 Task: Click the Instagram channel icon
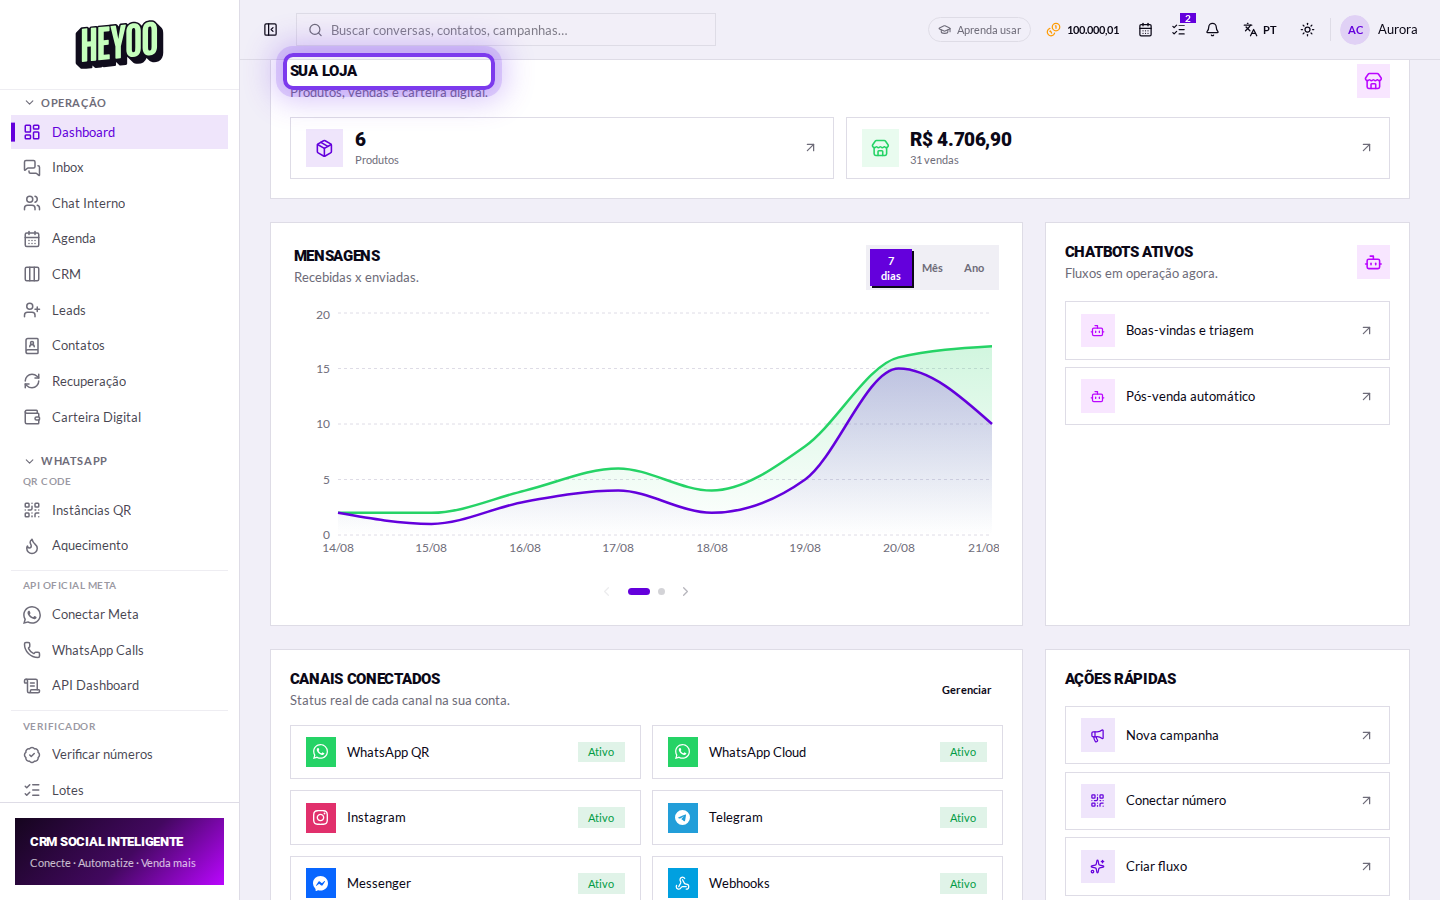[321, 818]
